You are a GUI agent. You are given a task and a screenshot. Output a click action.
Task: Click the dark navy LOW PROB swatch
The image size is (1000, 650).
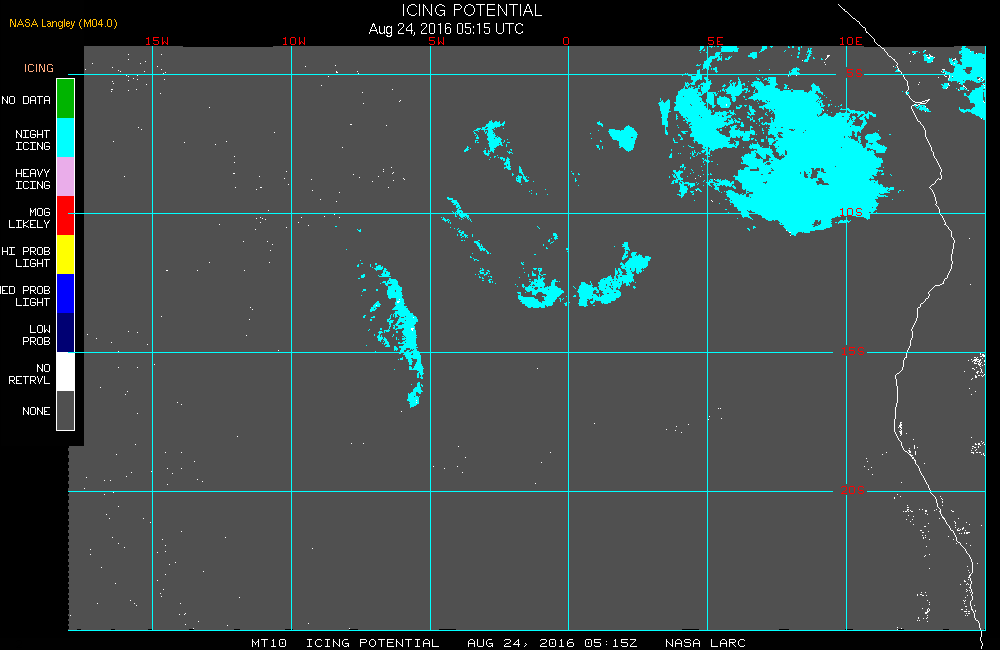[x=66, y=332]
